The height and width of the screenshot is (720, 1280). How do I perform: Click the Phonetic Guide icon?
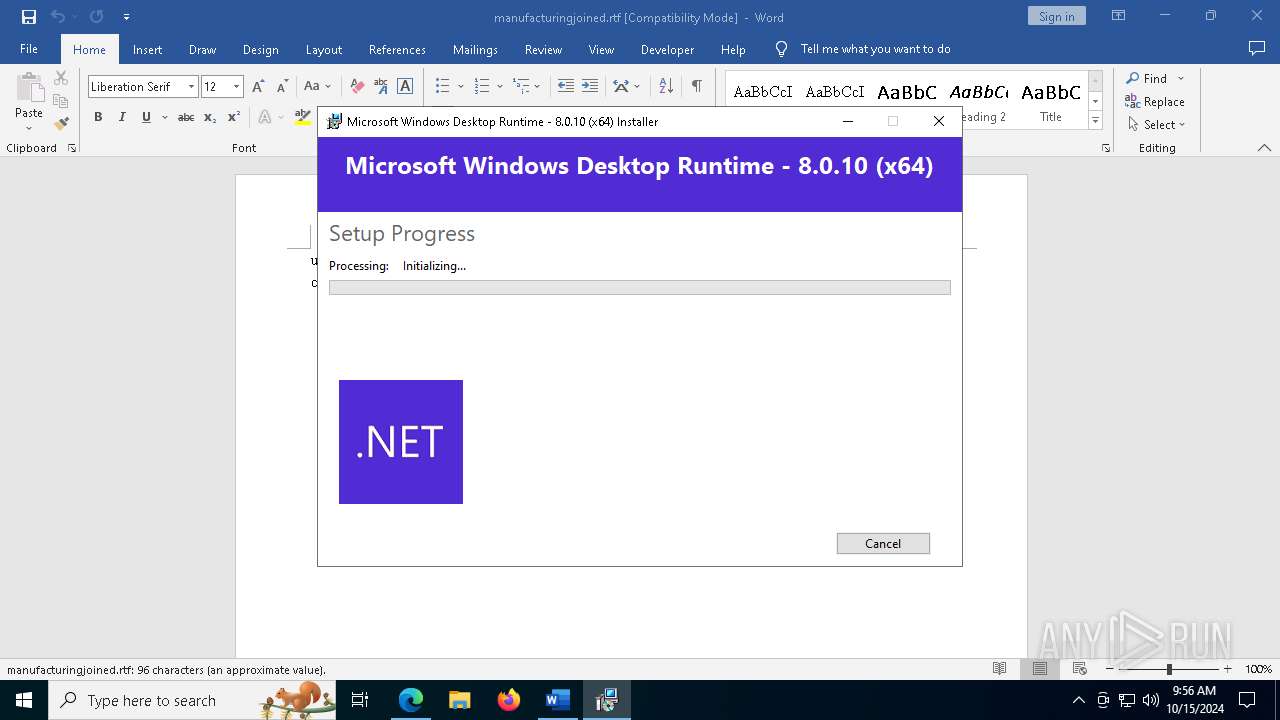pos(380,87)
